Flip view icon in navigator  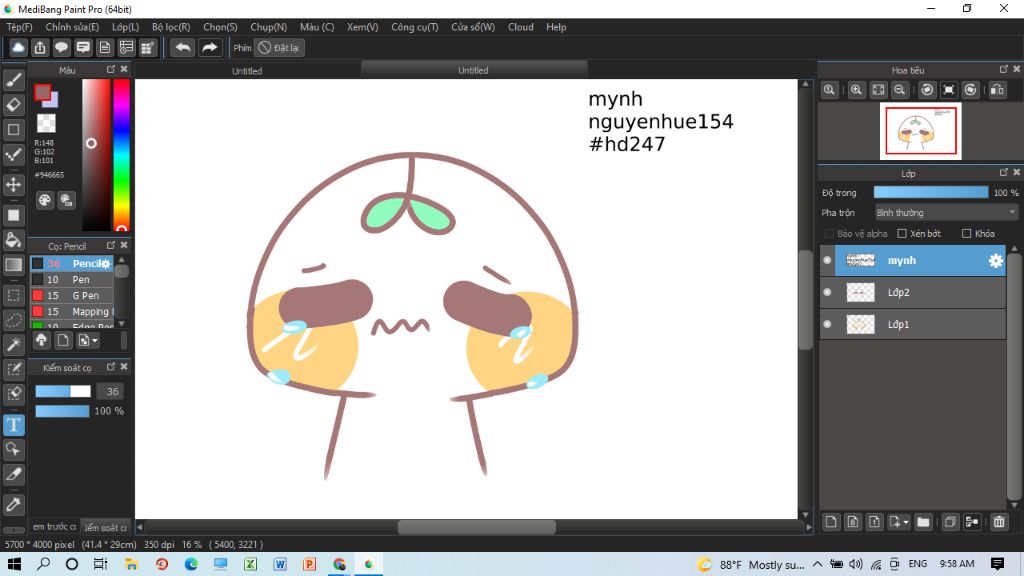(x=997, y=90)
